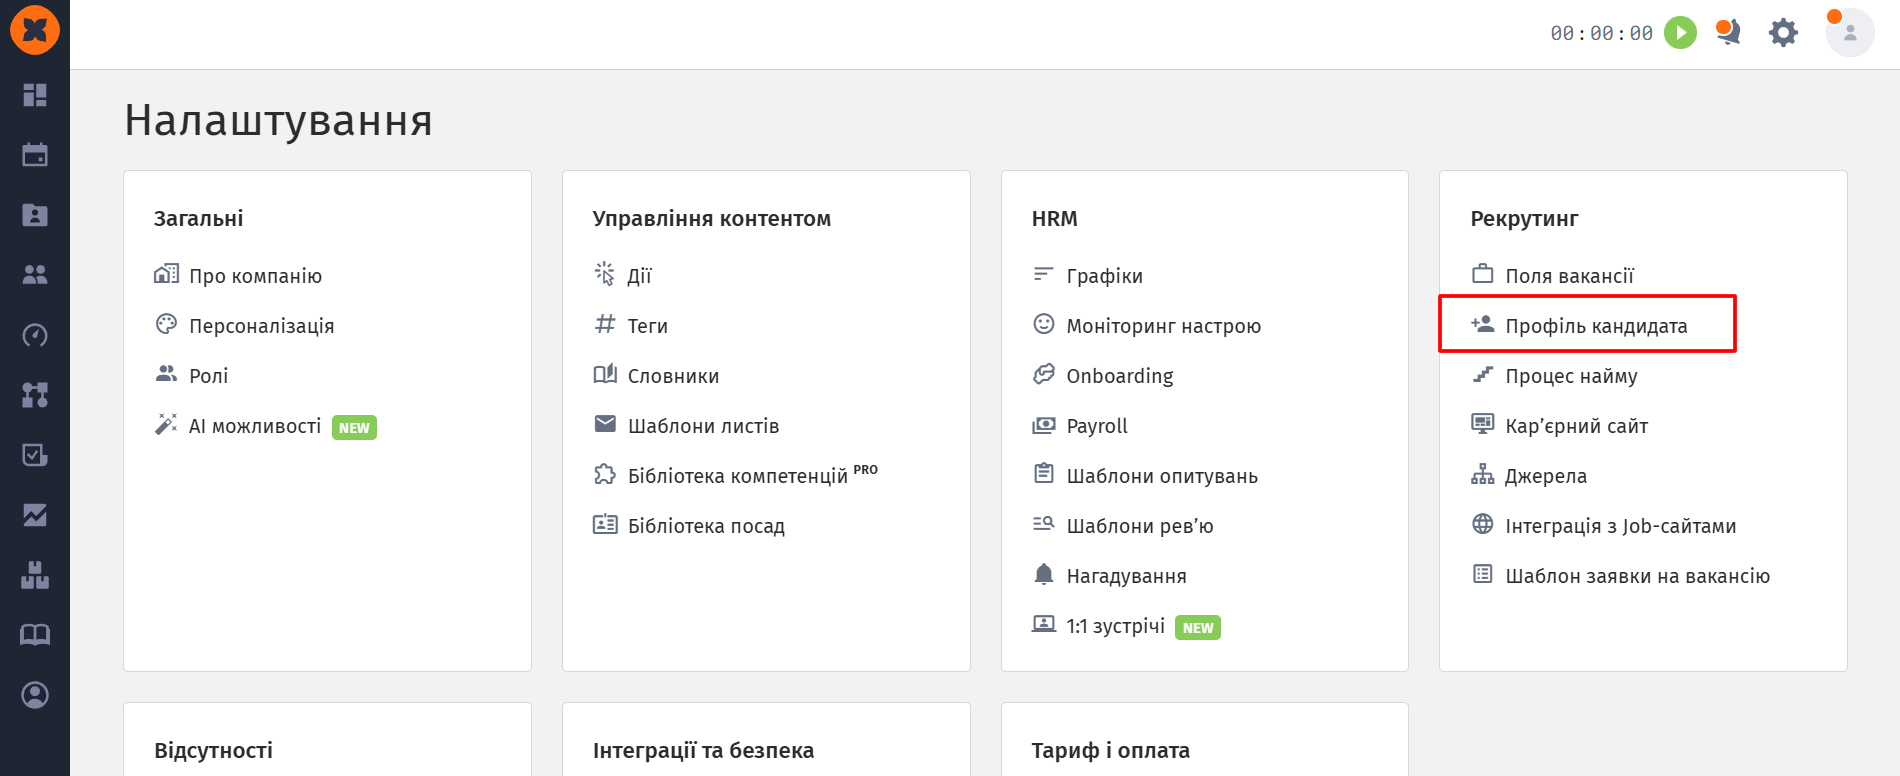Start the timer with green play button
This screenshot has width=1900, height=776.
tap(1680, 33)
